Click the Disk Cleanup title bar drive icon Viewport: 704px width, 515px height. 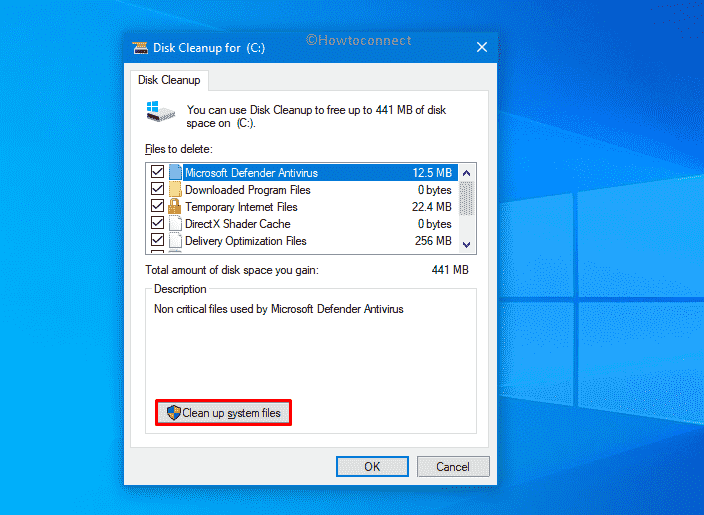click(140, 48)
